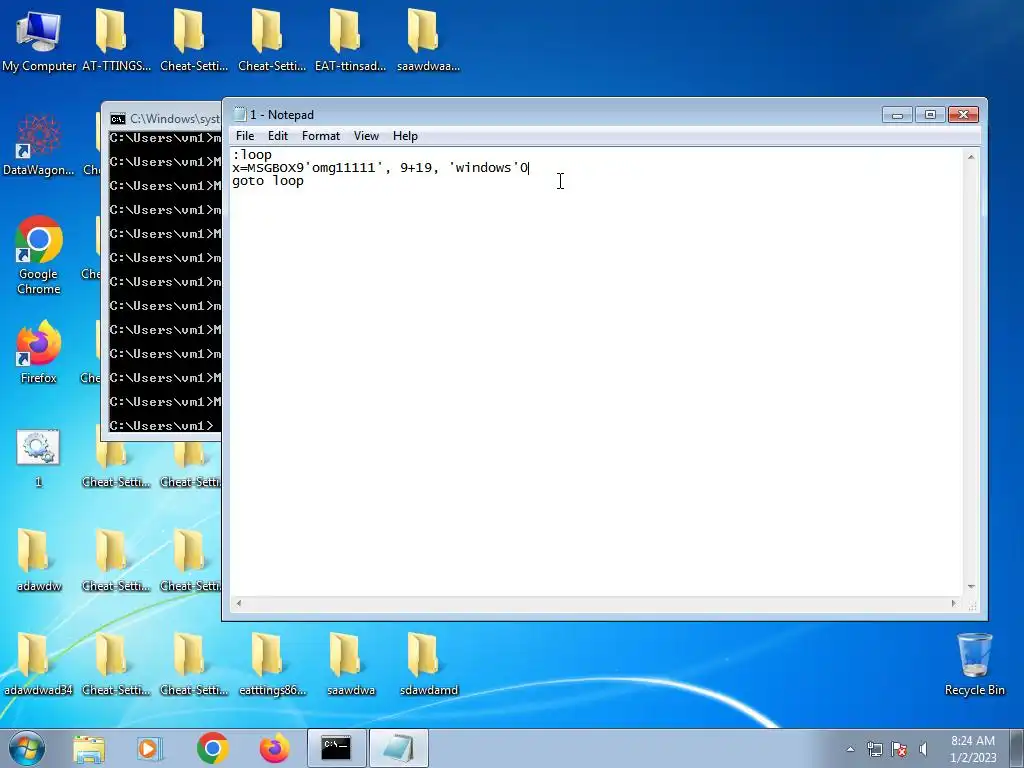The image size is (1024, 768).
Task: Open the network status tray icon
Action: [874, 749]
